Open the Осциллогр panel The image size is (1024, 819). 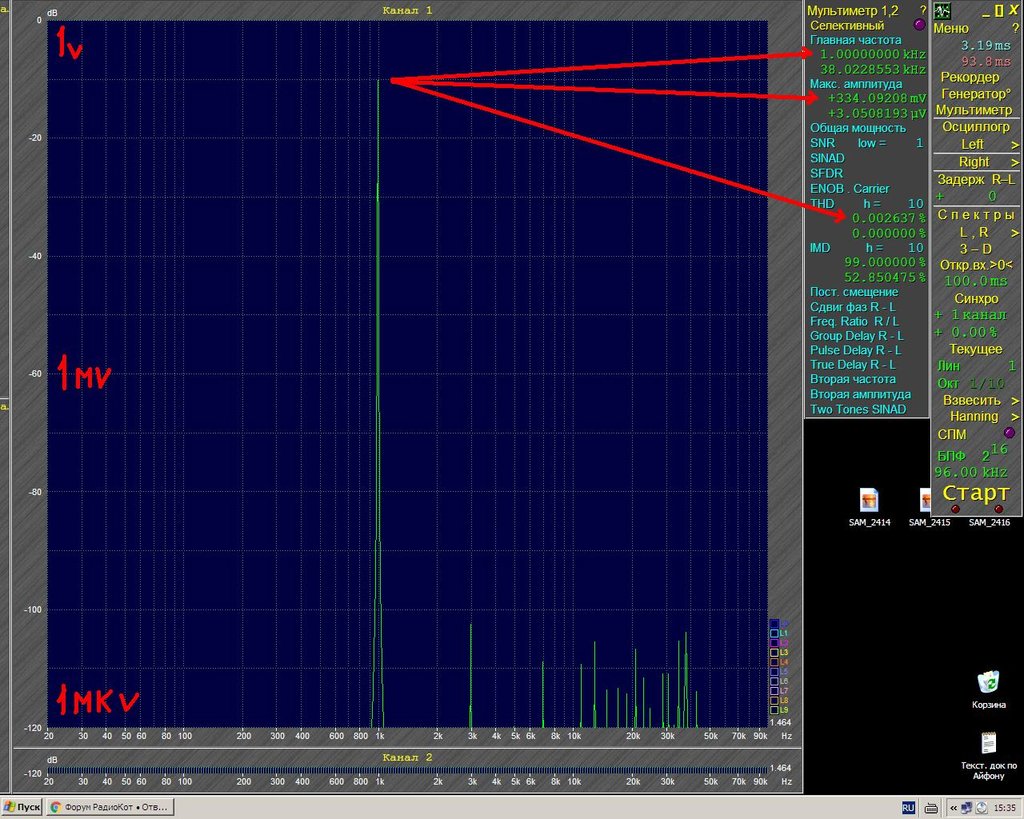[976, 127]
